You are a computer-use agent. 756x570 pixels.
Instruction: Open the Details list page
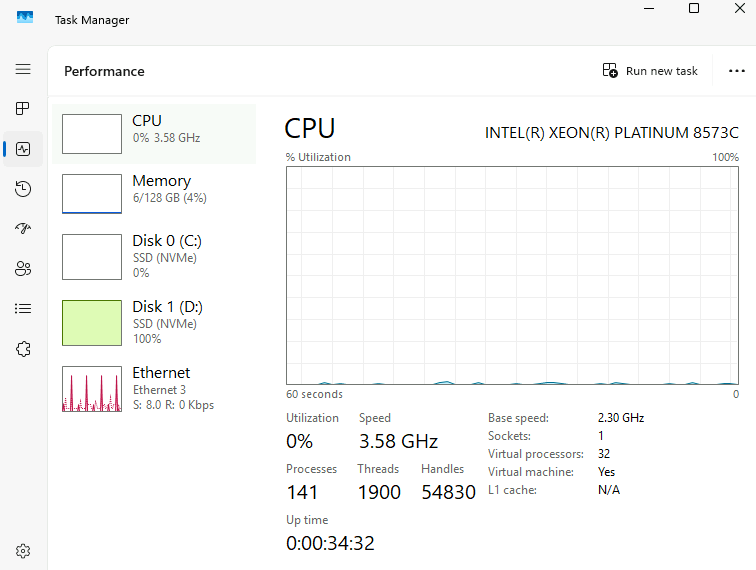(x=23, y=308)
